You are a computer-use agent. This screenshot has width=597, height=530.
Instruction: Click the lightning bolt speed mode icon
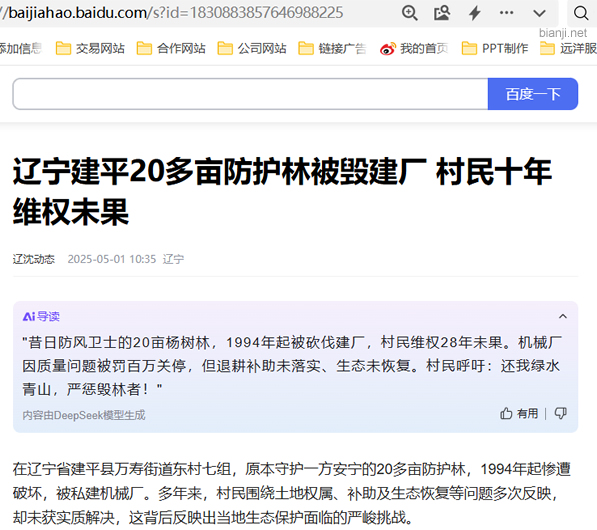click(x=474, y=13)
